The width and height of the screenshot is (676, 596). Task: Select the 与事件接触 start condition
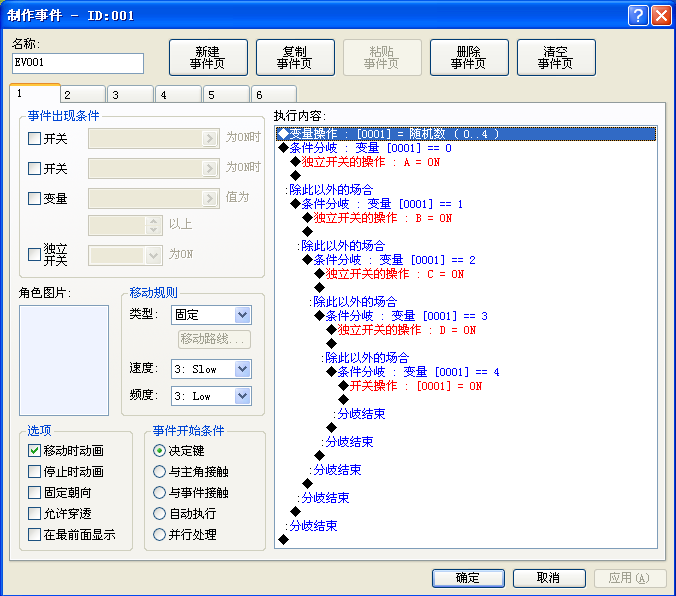(x=159, y=492)
